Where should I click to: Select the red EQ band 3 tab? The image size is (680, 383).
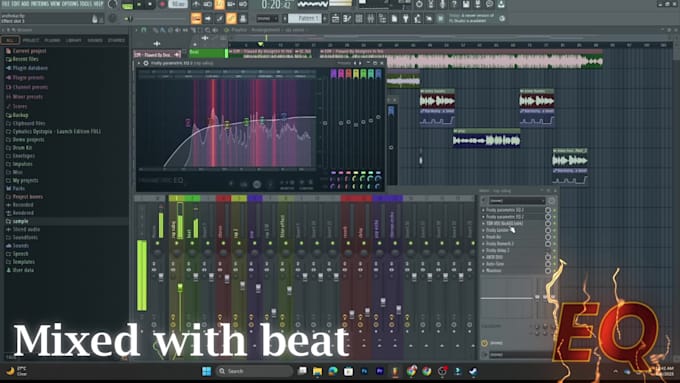(x=348, y=74)
